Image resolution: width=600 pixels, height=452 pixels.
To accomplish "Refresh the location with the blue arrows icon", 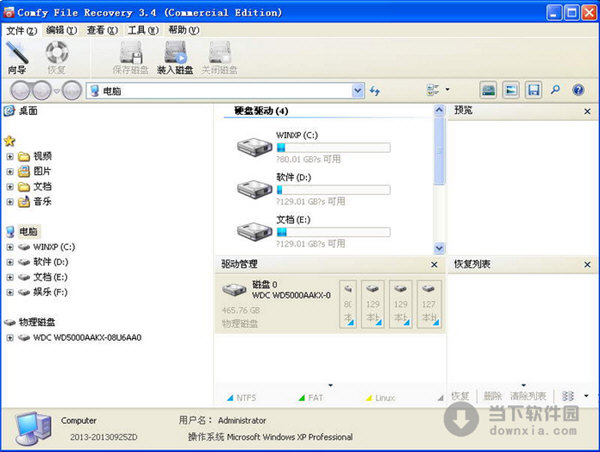I will click(x=375, y=91).
